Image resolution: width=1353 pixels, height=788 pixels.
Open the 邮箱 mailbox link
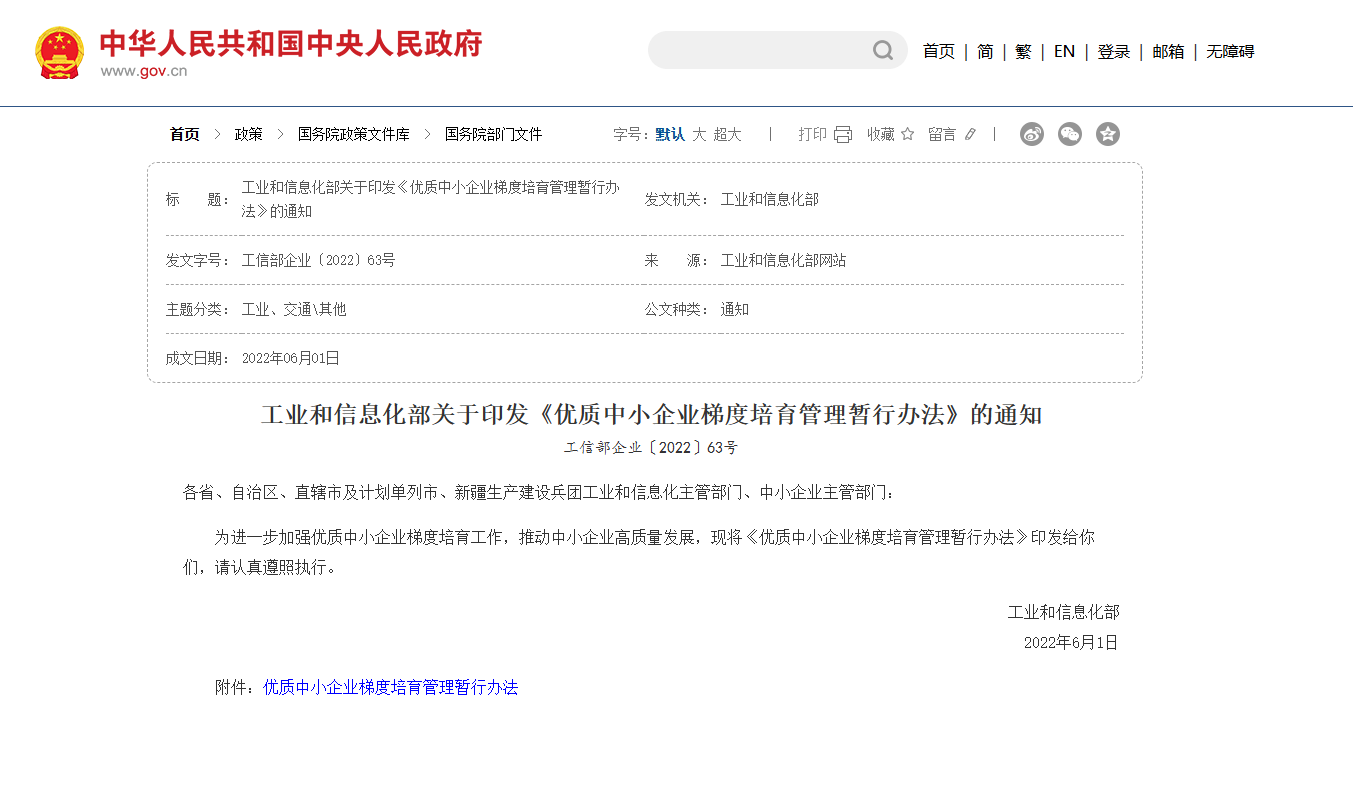tap(1168, 51)
